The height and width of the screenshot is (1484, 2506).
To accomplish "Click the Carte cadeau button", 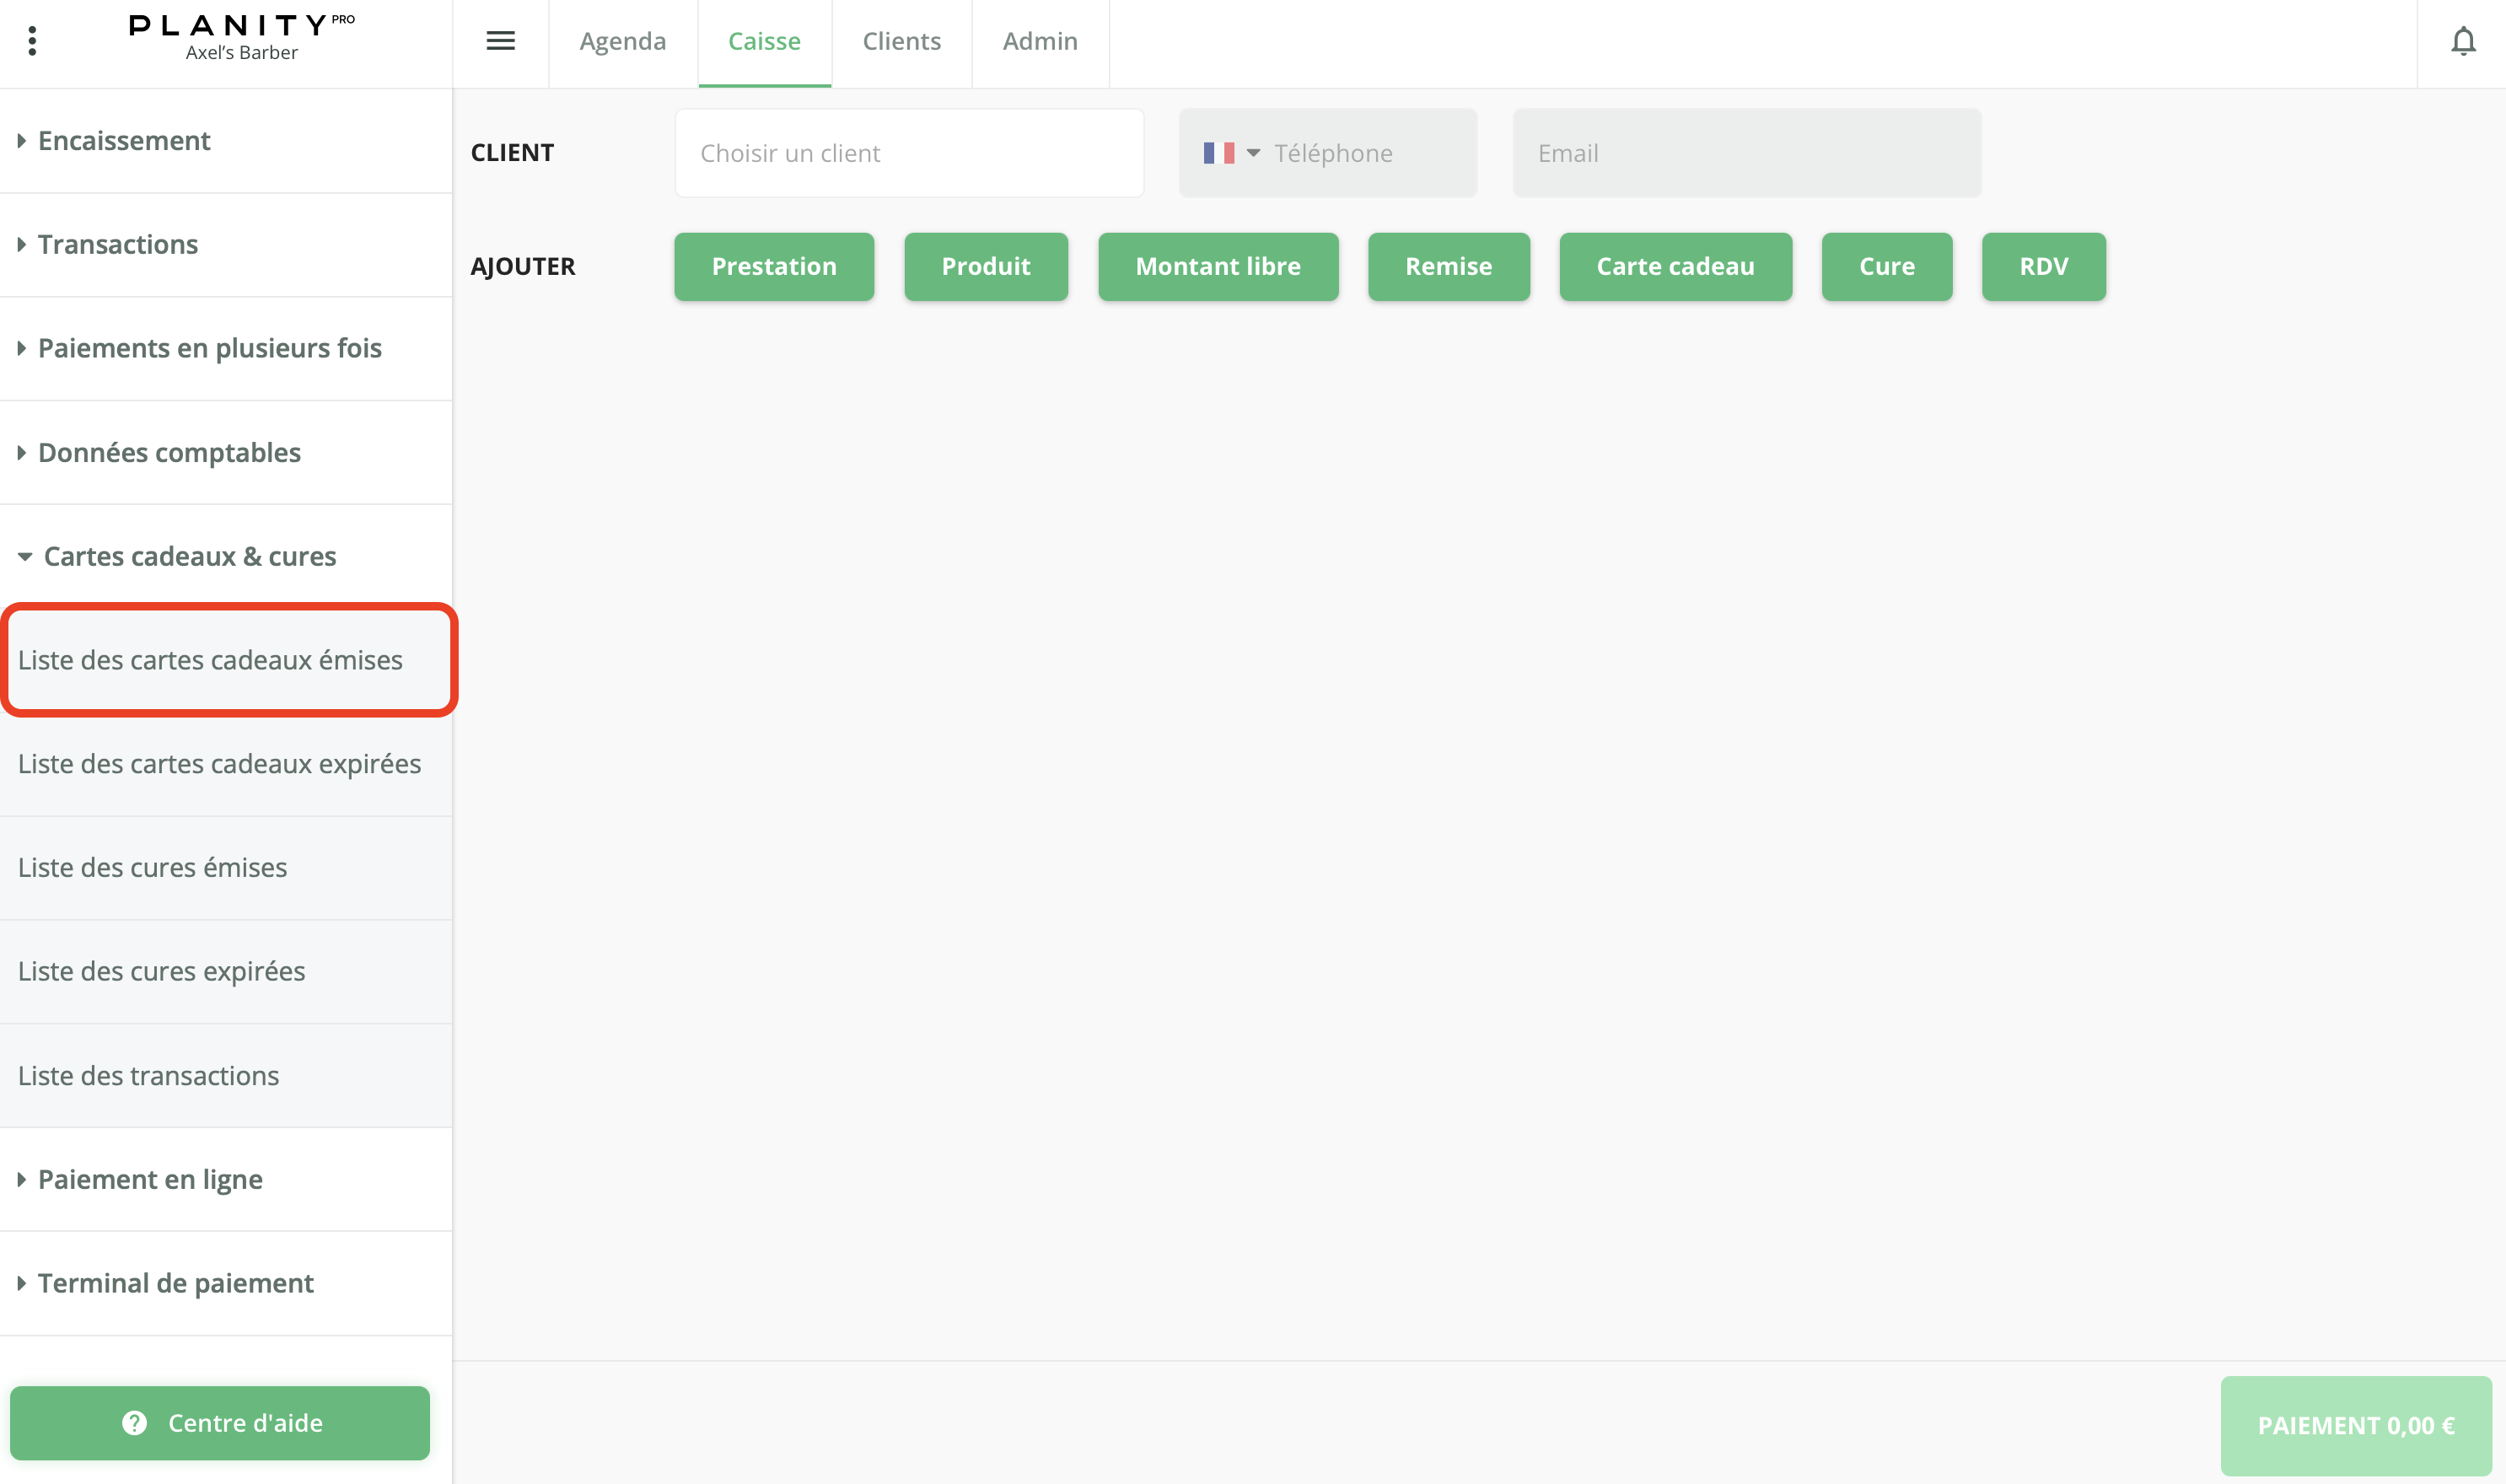I will pos(1674,267).
